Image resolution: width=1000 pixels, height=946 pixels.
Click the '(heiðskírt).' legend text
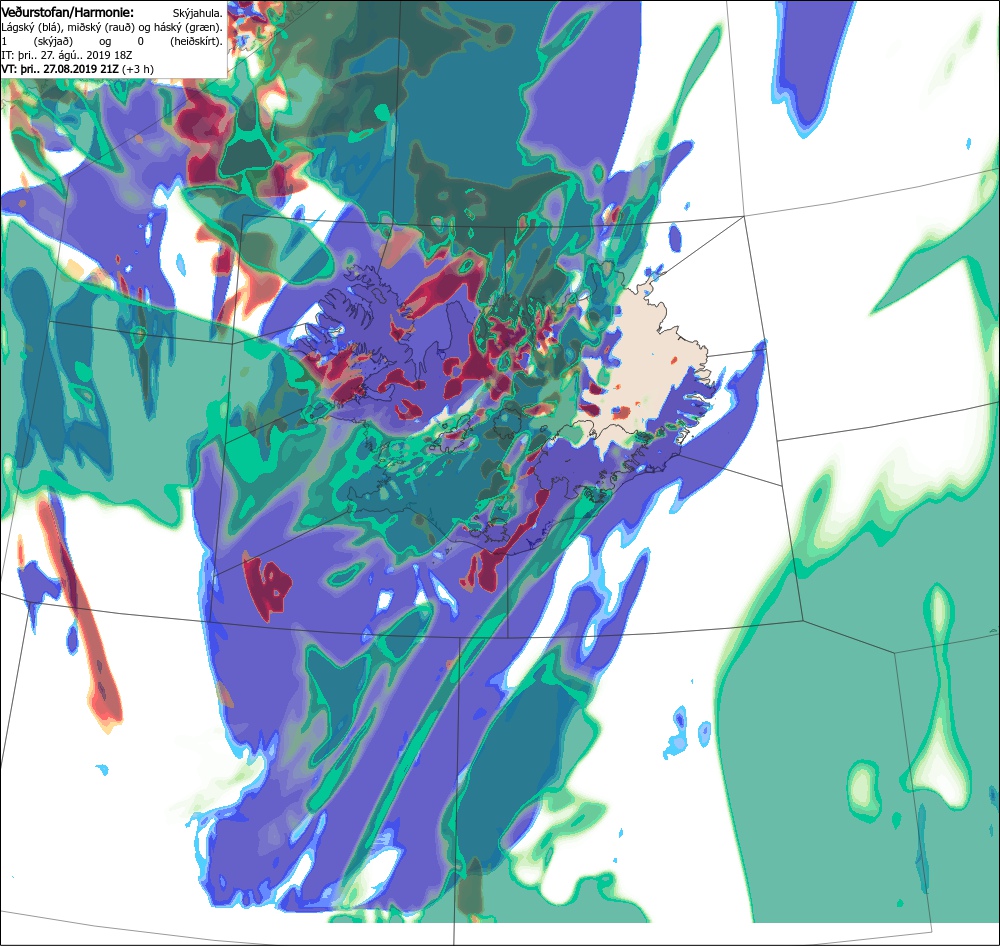(196, 41)
